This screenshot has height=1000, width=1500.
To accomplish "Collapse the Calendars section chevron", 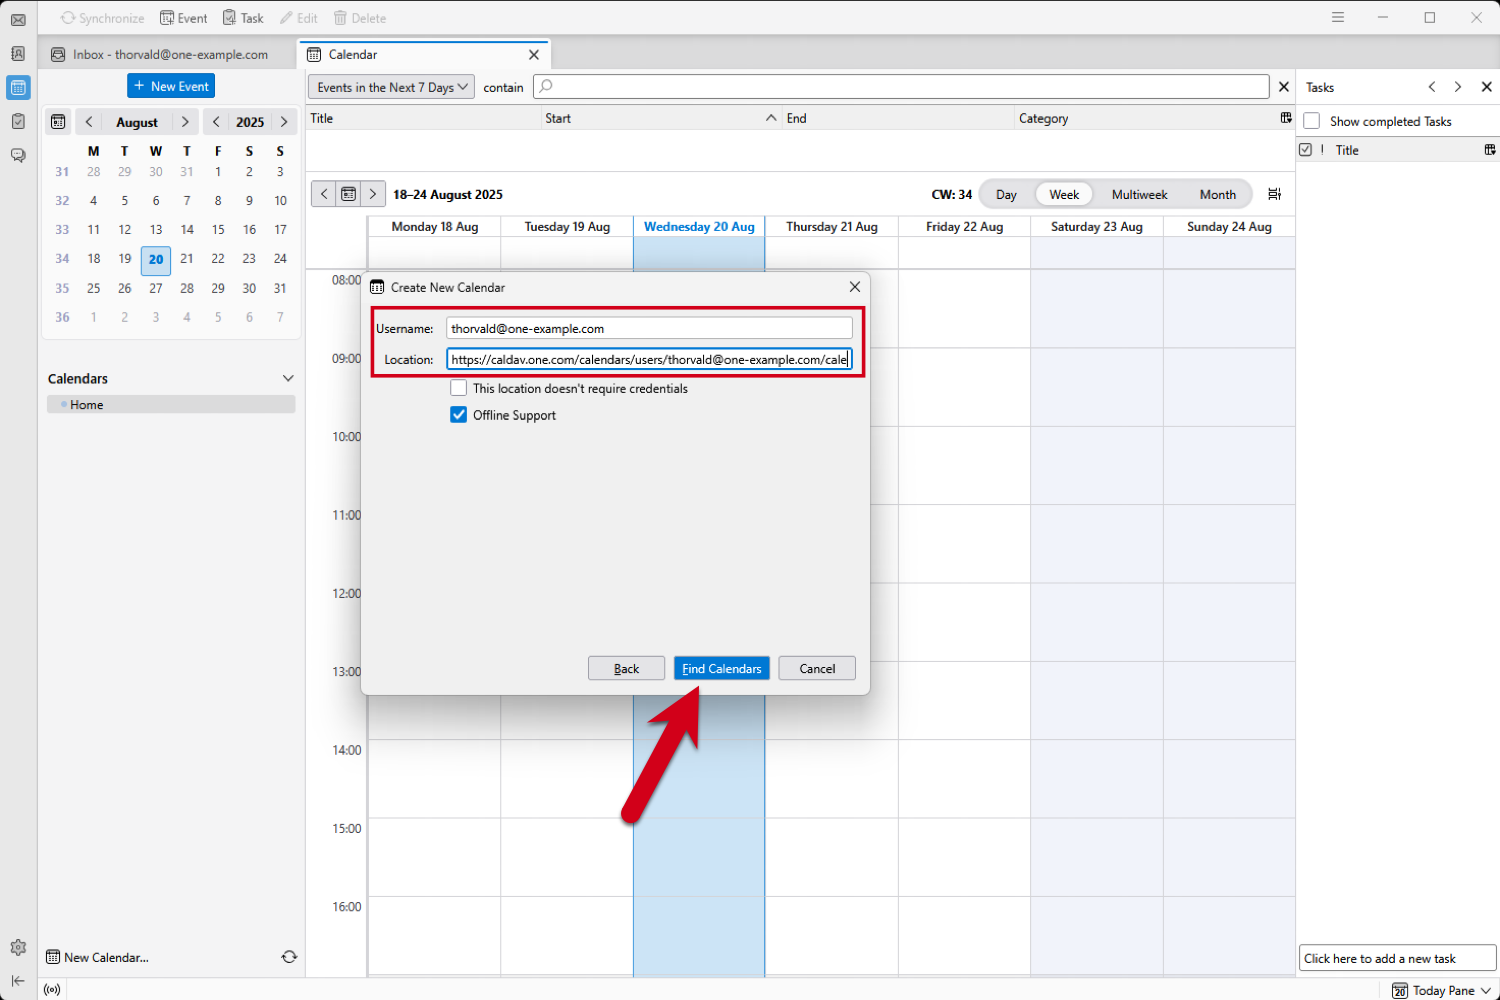I will click(288, 378).
